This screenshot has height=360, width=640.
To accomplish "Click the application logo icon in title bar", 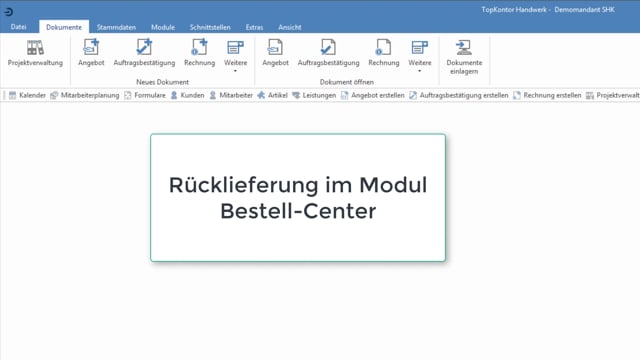I will pos(8,11).
